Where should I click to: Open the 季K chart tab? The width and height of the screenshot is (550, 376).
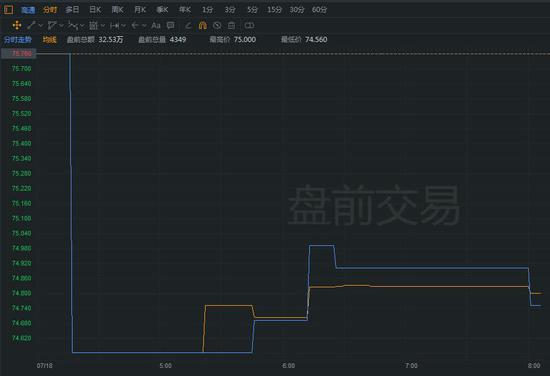[162, 10]
